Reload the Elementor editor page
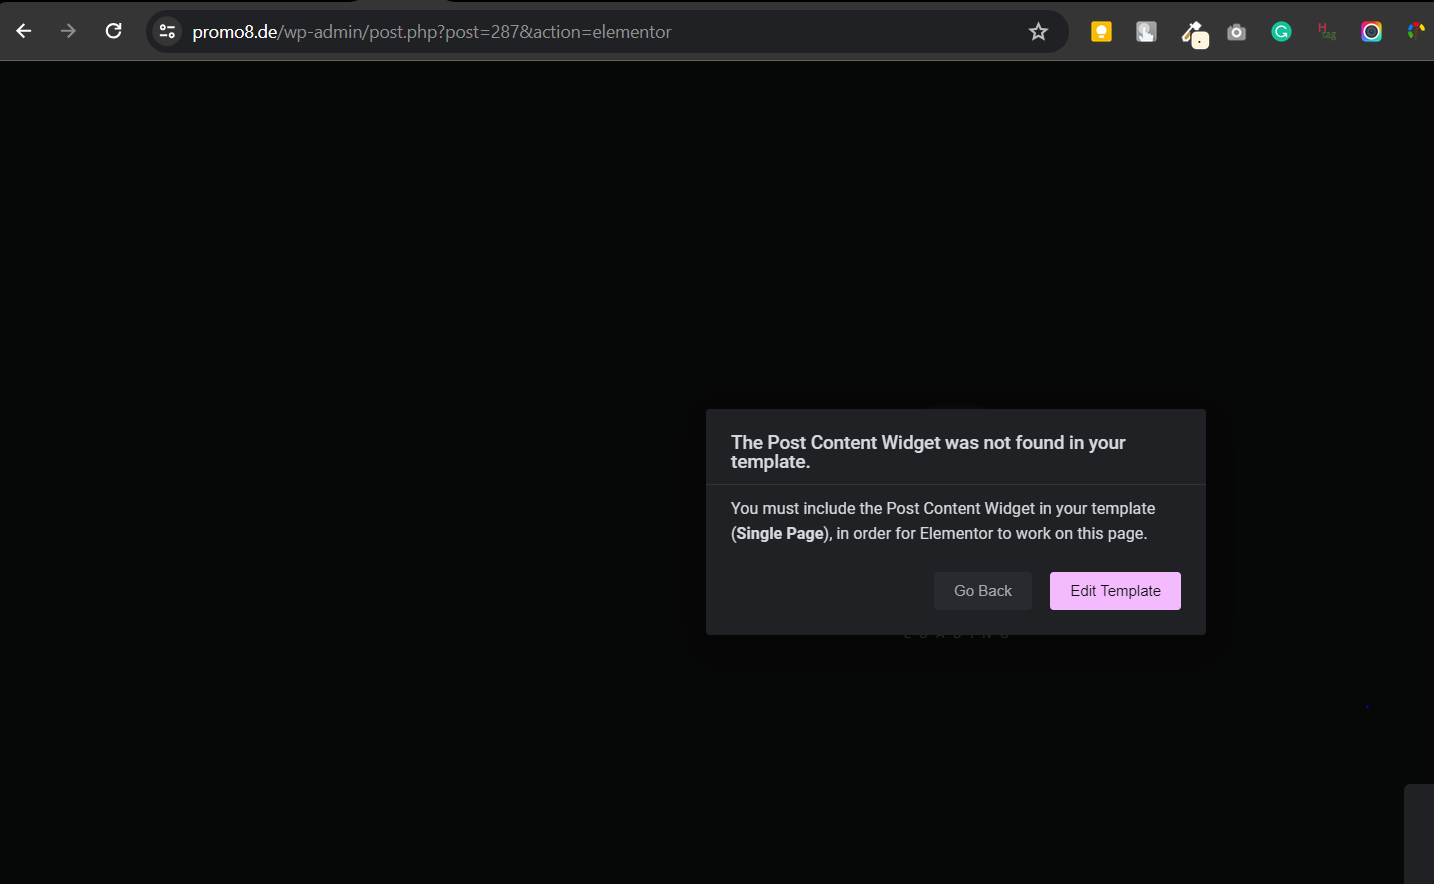 pyautogui.click(x=114, y=31)
